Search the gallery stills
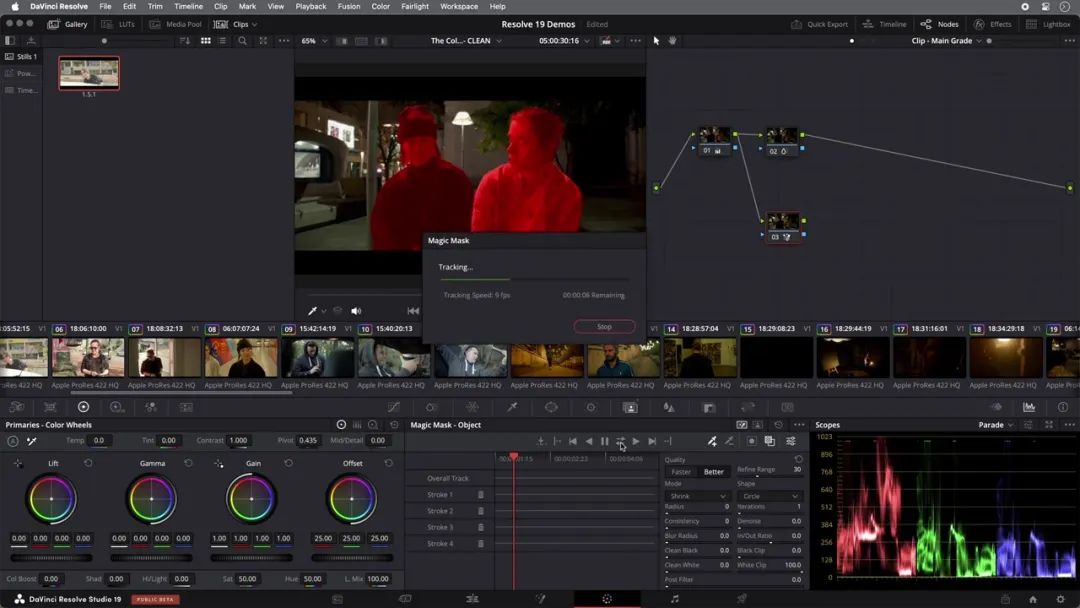Viewport: 1080px width, 608px height. tap(242, 41)
